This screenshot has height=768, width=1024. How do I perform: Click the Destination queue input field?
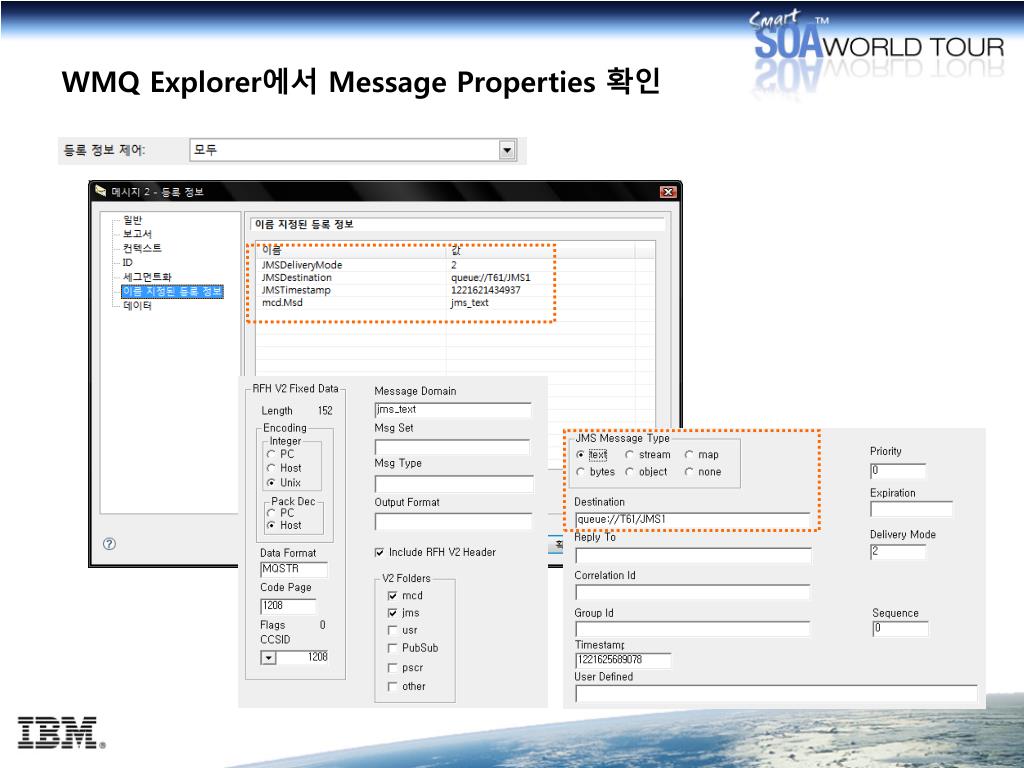coord(692,520)
